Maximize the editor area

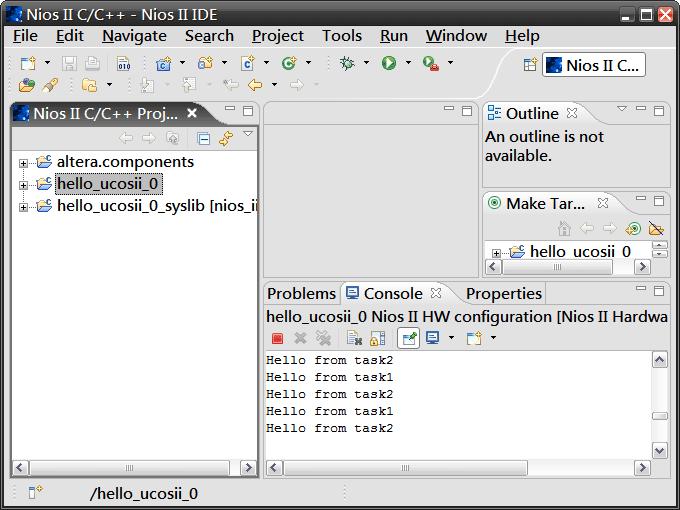[467, 111]
